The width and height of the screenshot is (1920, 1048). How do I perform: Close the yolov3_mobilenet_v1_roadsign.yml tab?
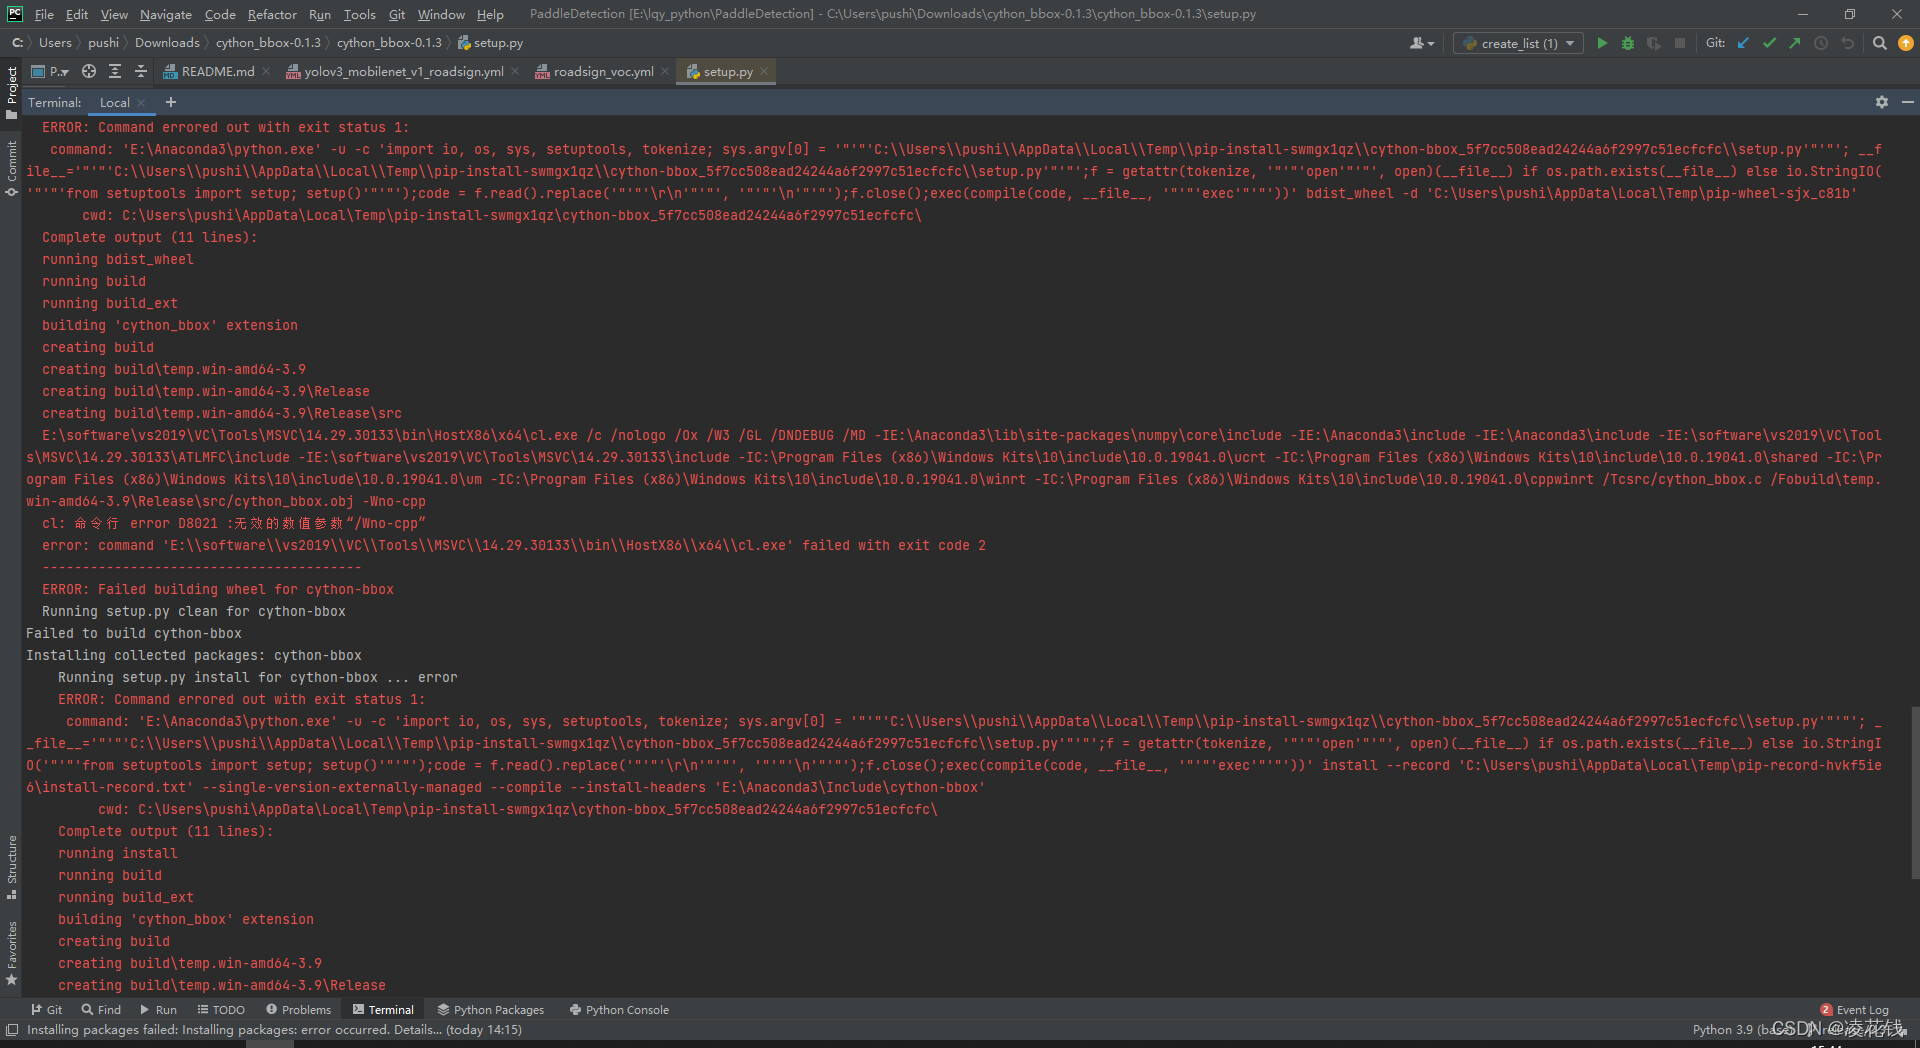[x=515, y=71]
